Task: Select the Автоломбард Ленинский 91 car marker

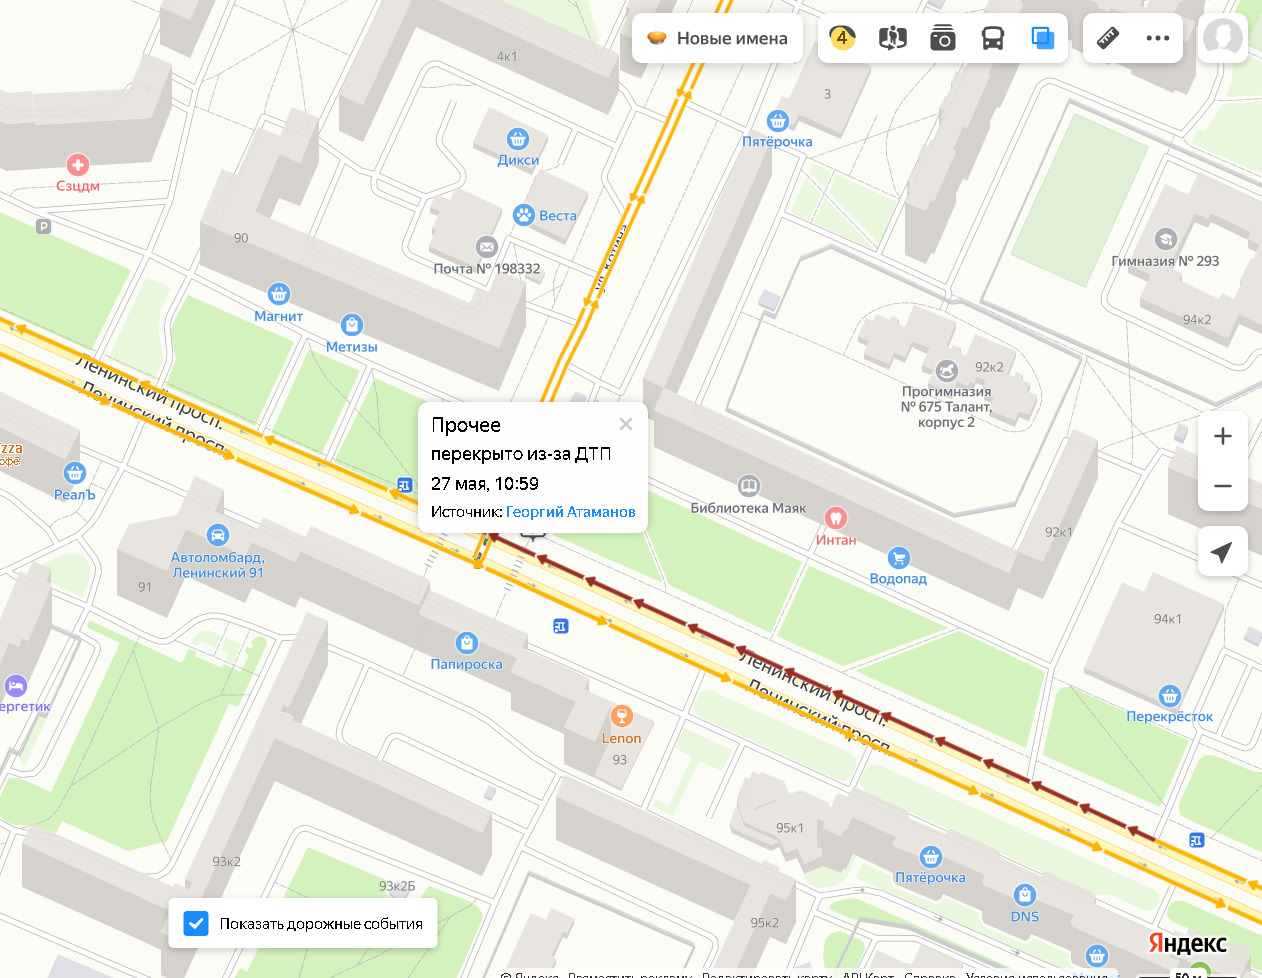Action: (x=218, y=535)
